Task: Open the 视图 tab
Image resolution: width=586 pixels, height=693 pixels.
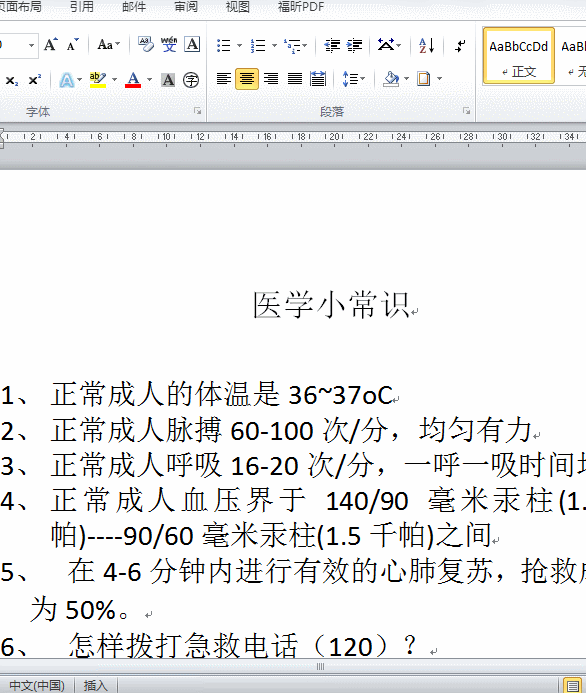Action: click(x=237, y=6)
